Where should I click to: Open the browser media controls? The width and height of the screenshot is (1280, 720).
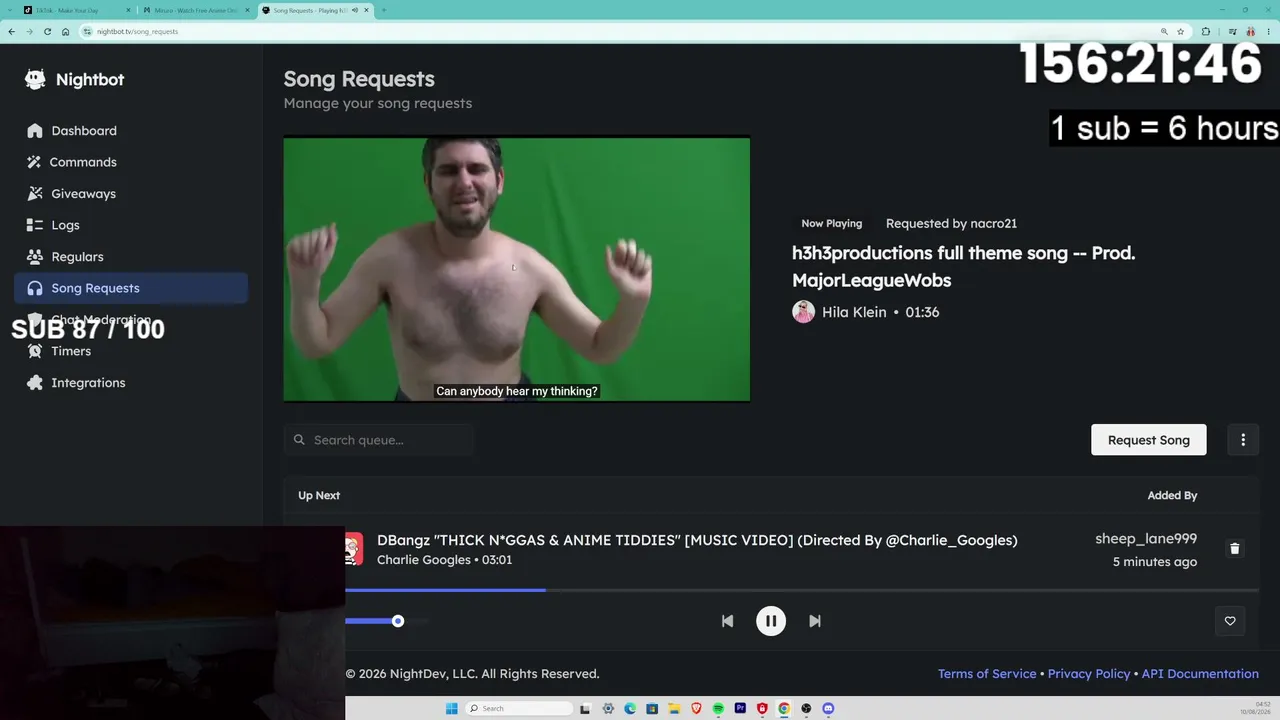point(1231,31)
